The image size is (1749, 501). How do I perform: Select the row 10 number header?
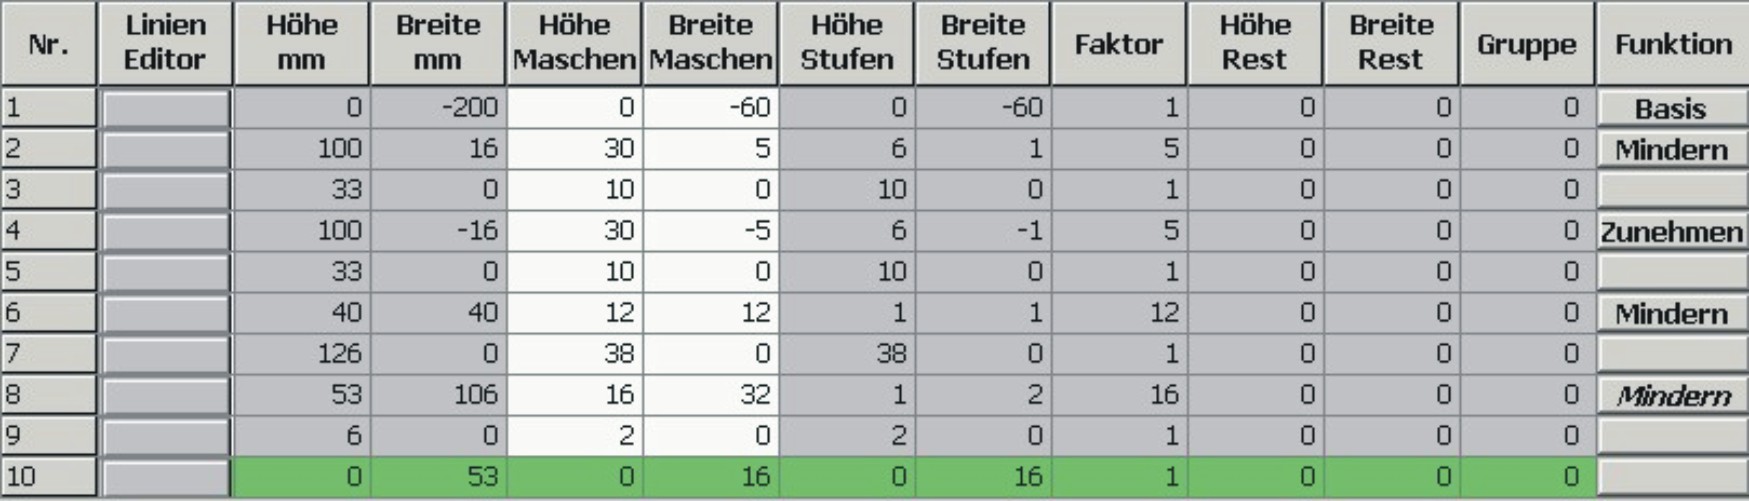pyautogui.click(x=48, y=477)
